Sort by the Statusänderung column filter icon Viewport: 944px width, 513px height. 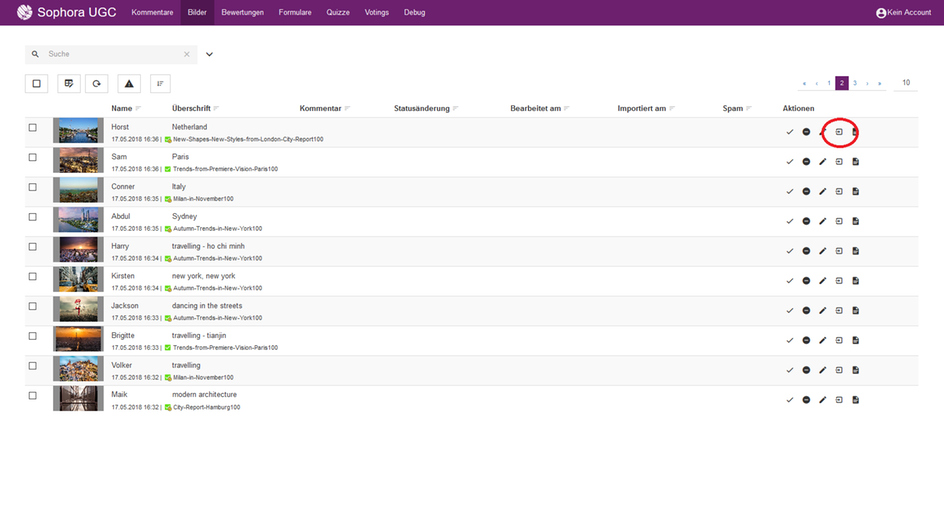tap(455, 108)
